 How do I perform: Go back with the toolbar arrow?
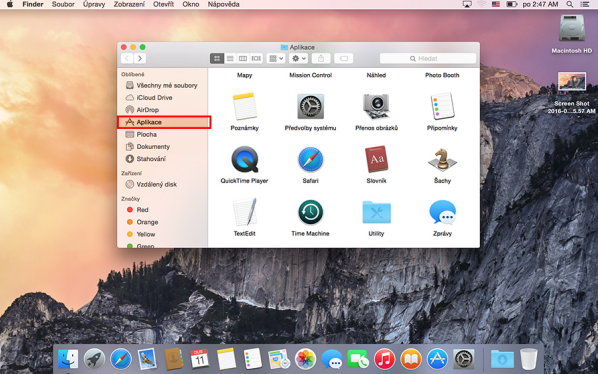127,58
